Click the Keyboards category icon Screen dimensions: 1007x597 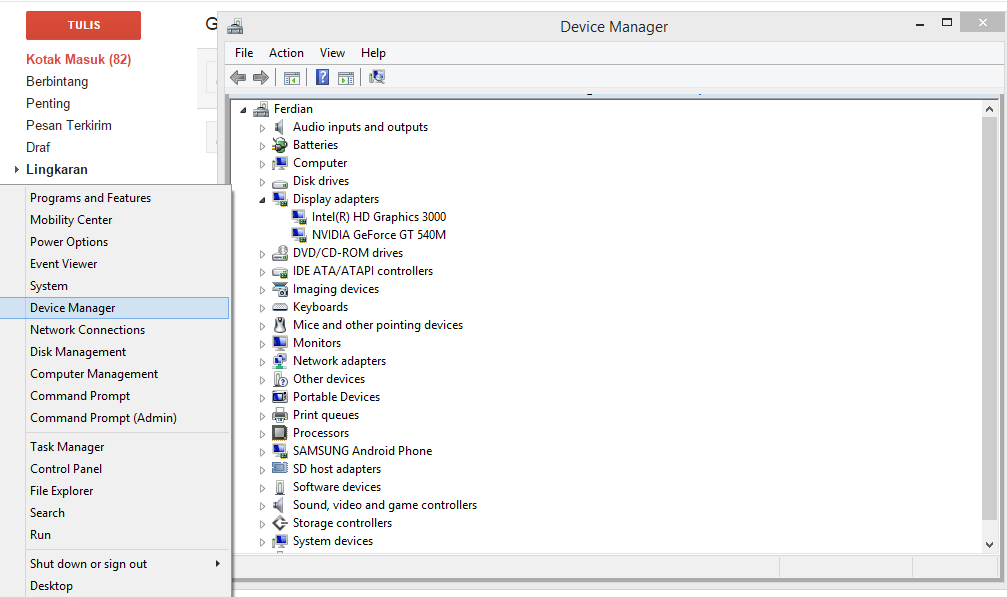point(279,307)
